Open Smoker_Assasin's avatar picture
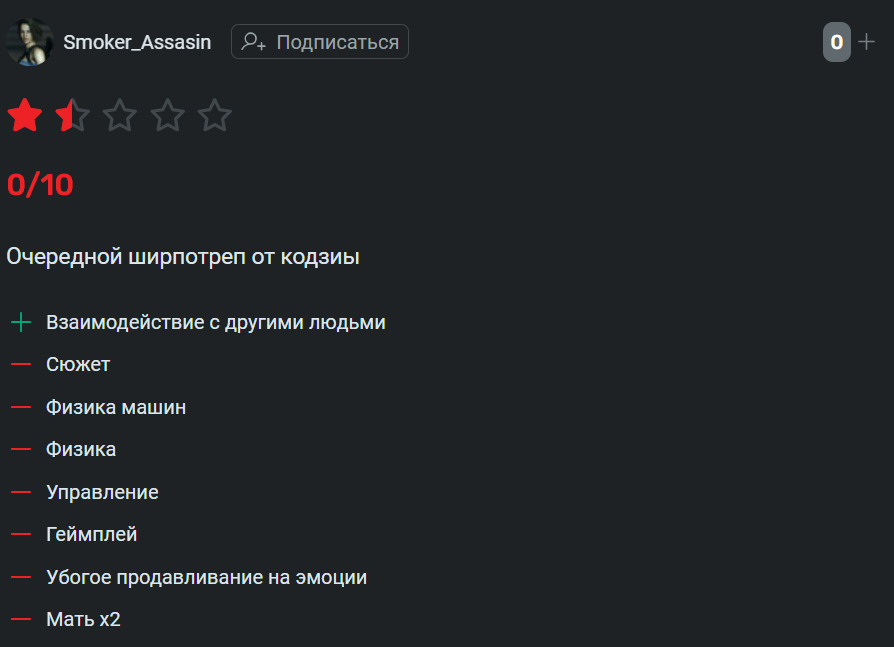Viewport: 894px width, 647px height. 30,42
